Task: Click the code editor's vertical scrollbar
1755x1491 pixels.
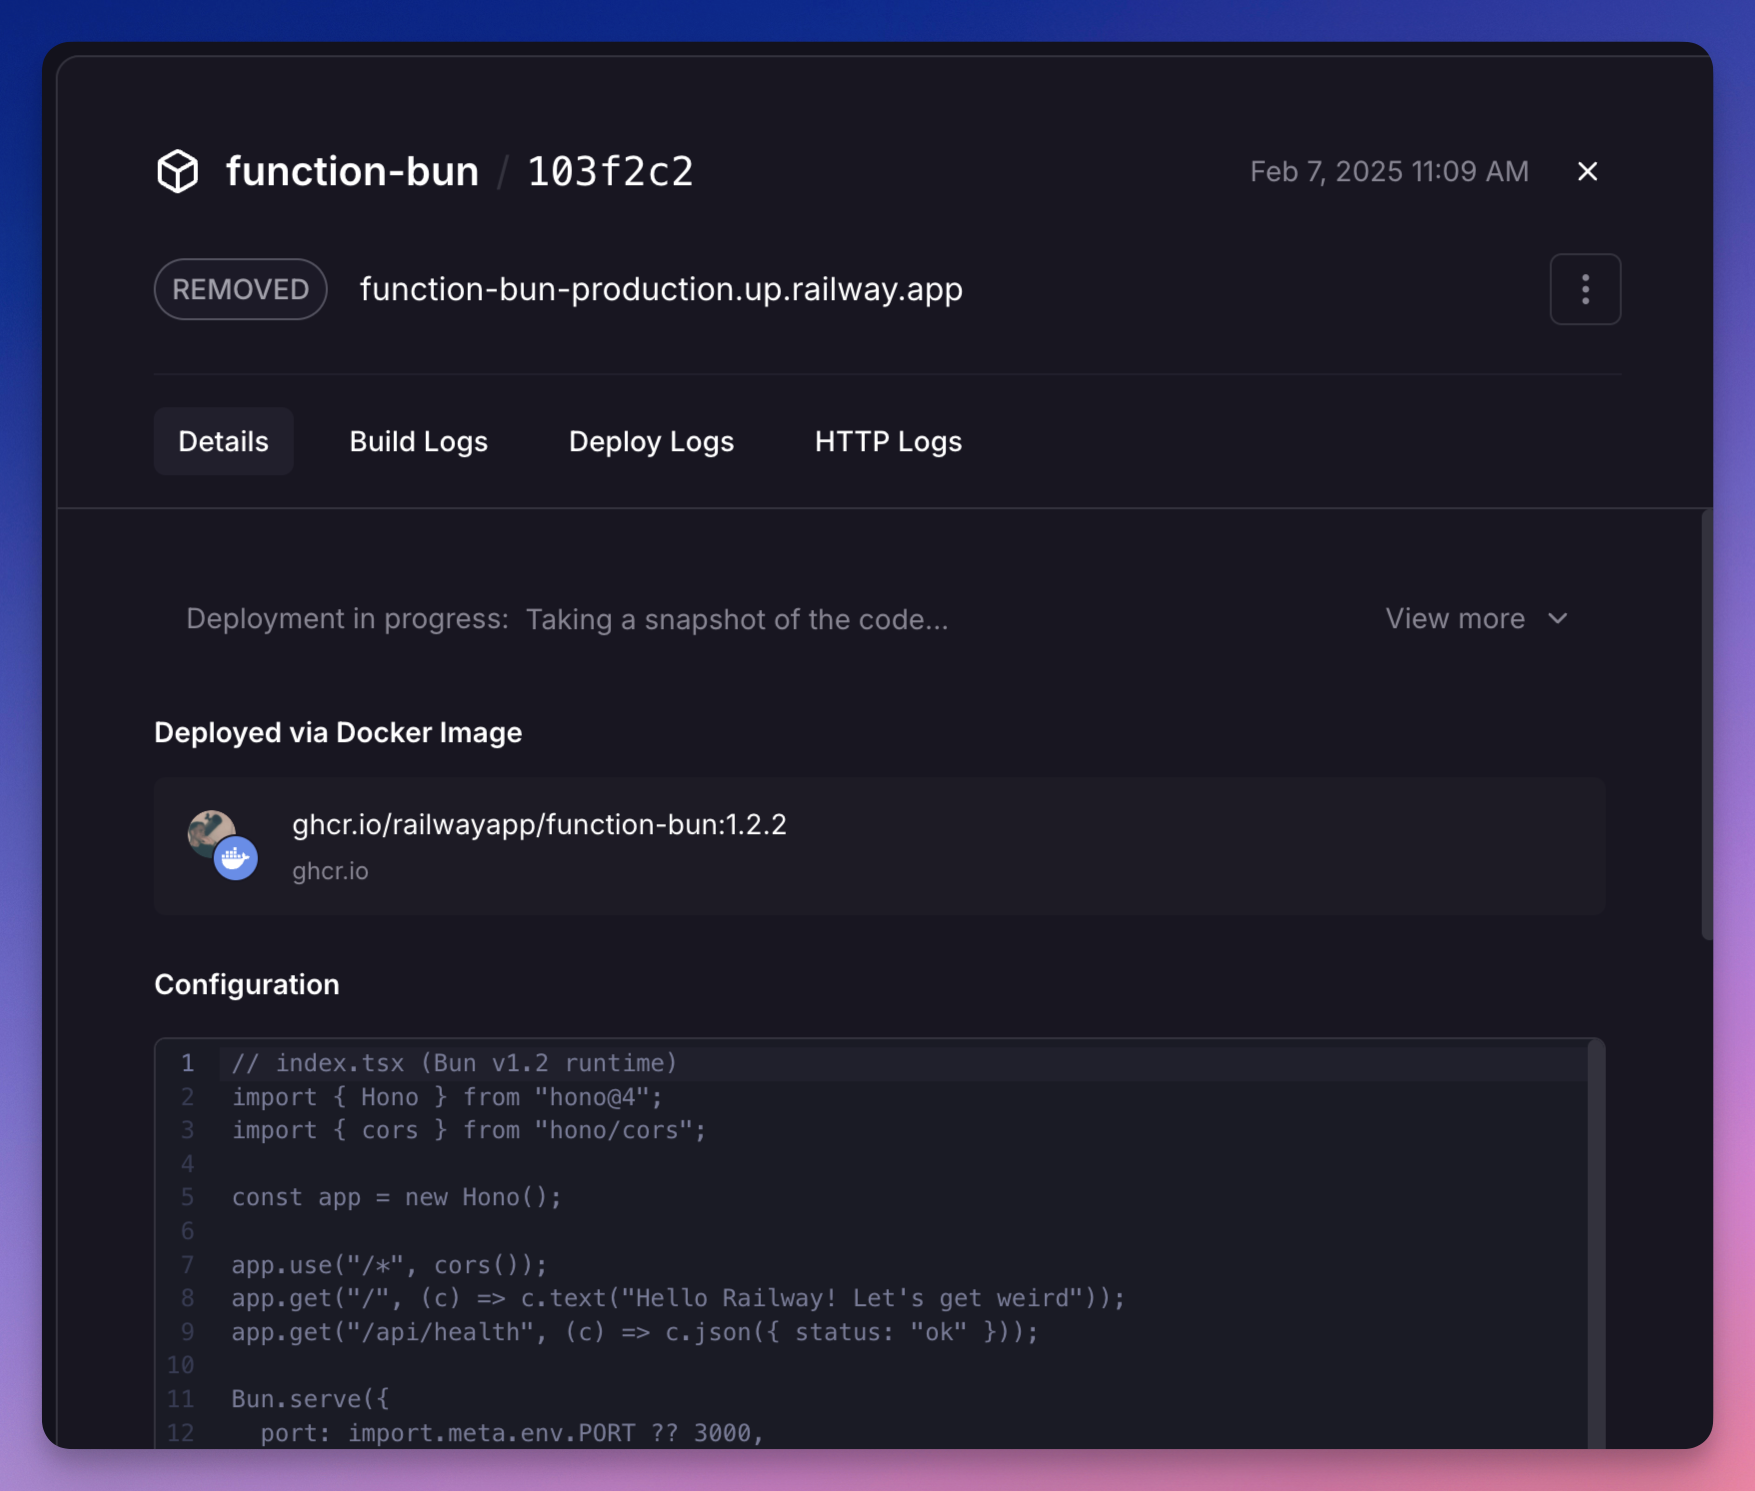Action: pyautogui.click(x=1596, y=1243)
